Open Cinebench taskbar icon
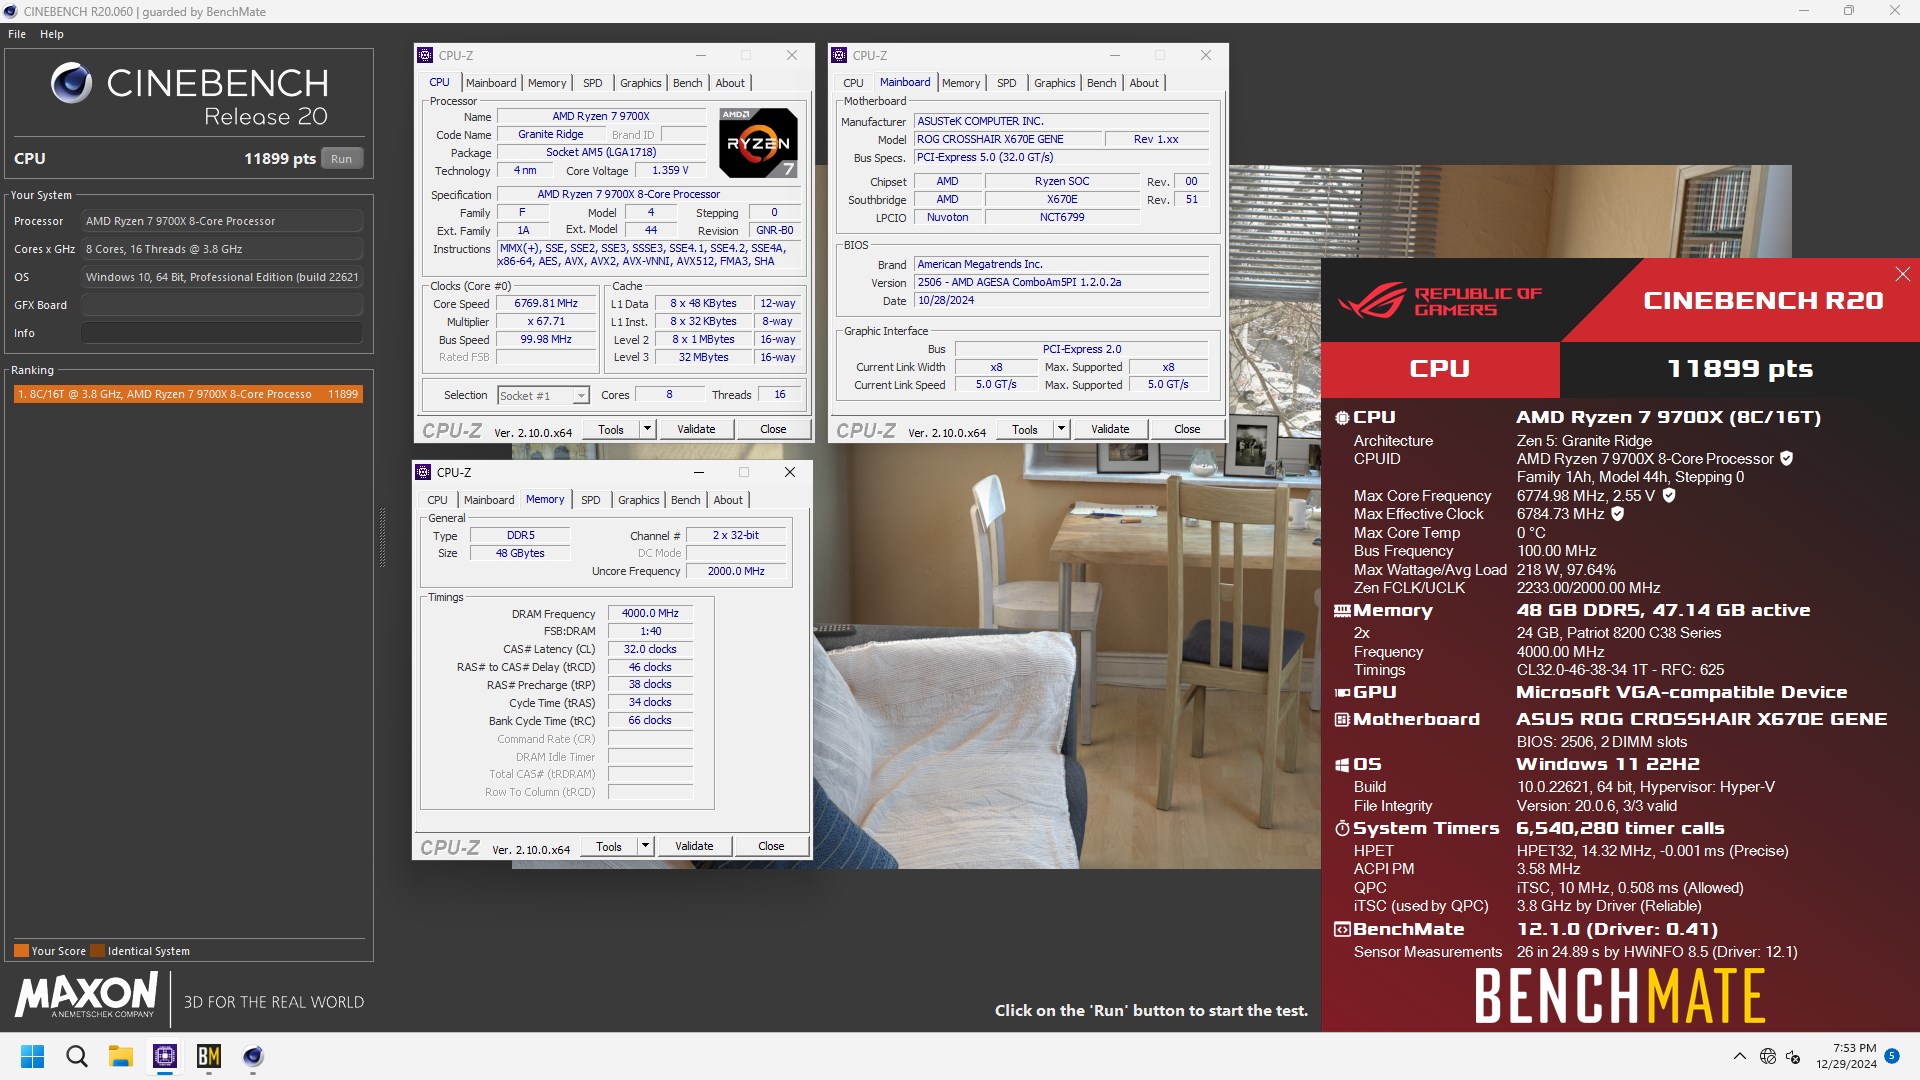Screen dimensions: 1920x1080 click(253, 1056)
